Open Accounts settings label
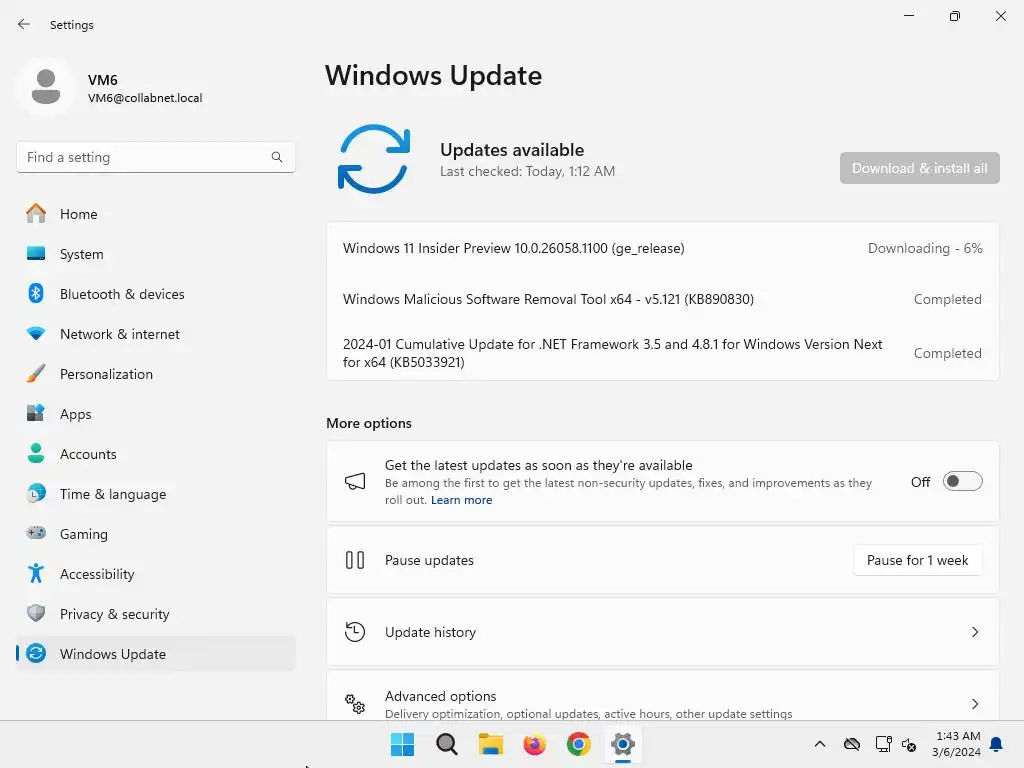The image size is (1024, 768). [x=88, y=454]
